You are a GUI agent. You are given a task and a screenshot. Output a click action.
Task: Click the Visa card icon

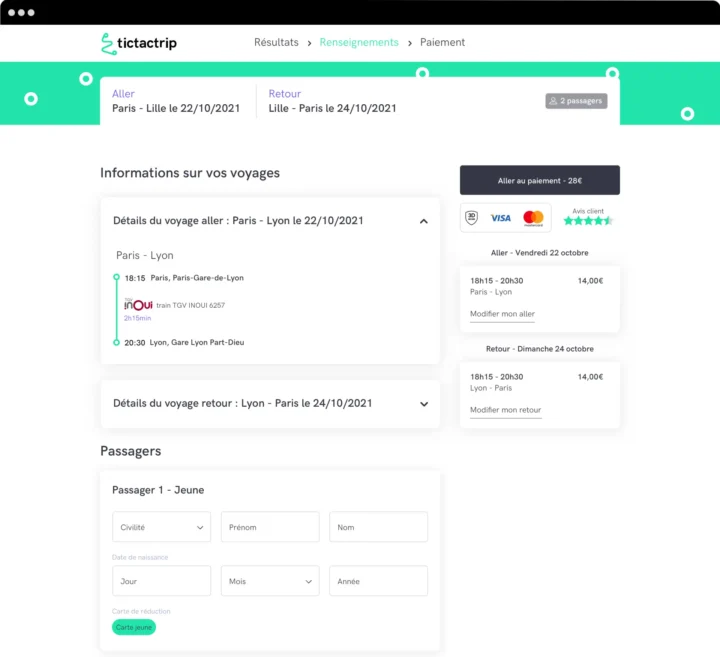coord(501,218)
